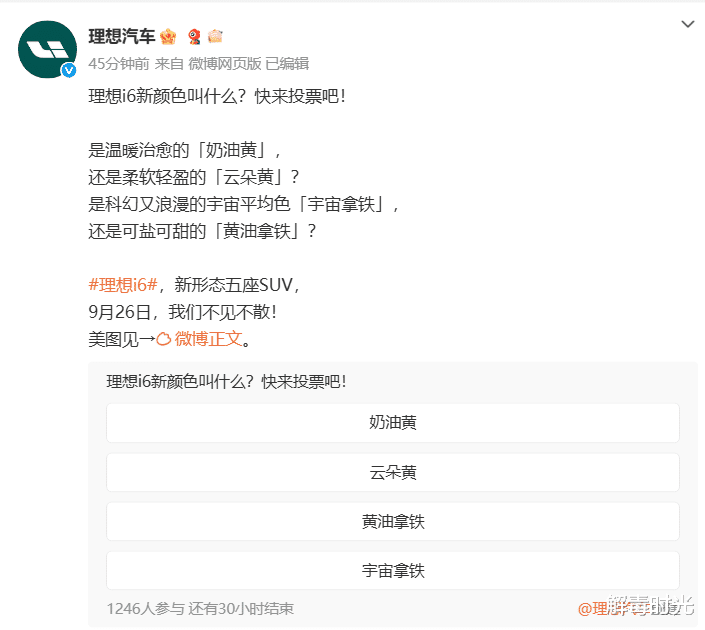Click the 1246人参与 participant count
This screenshot has width=705, height=630.
point(146,609)
